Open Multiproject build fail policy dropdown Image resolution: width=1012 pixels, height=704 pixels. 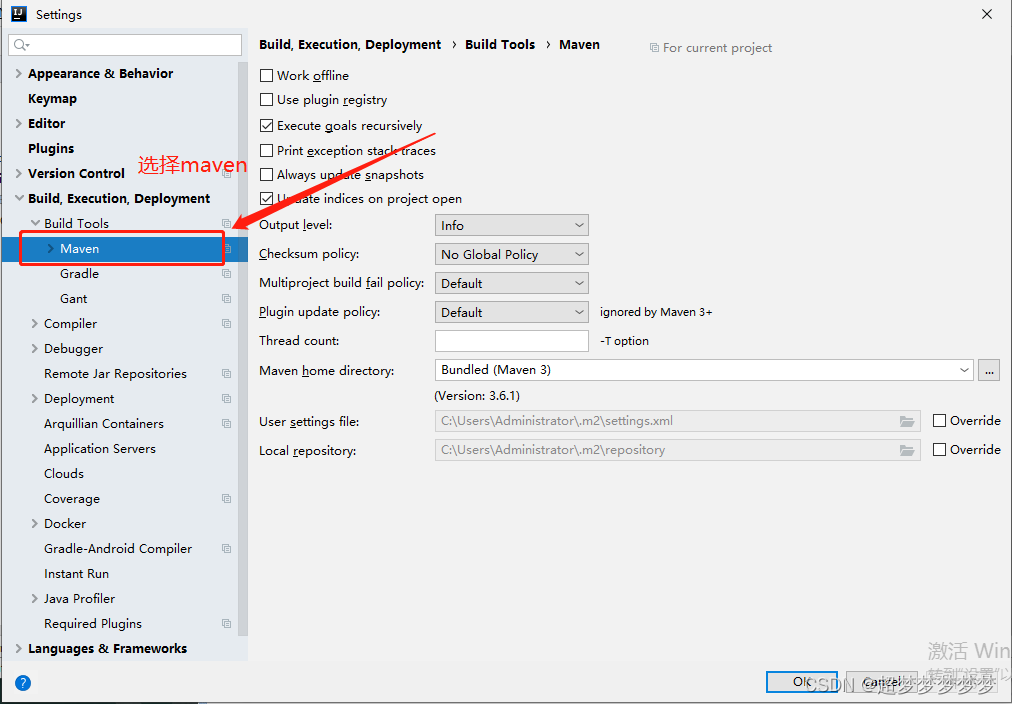click(512, 283)
